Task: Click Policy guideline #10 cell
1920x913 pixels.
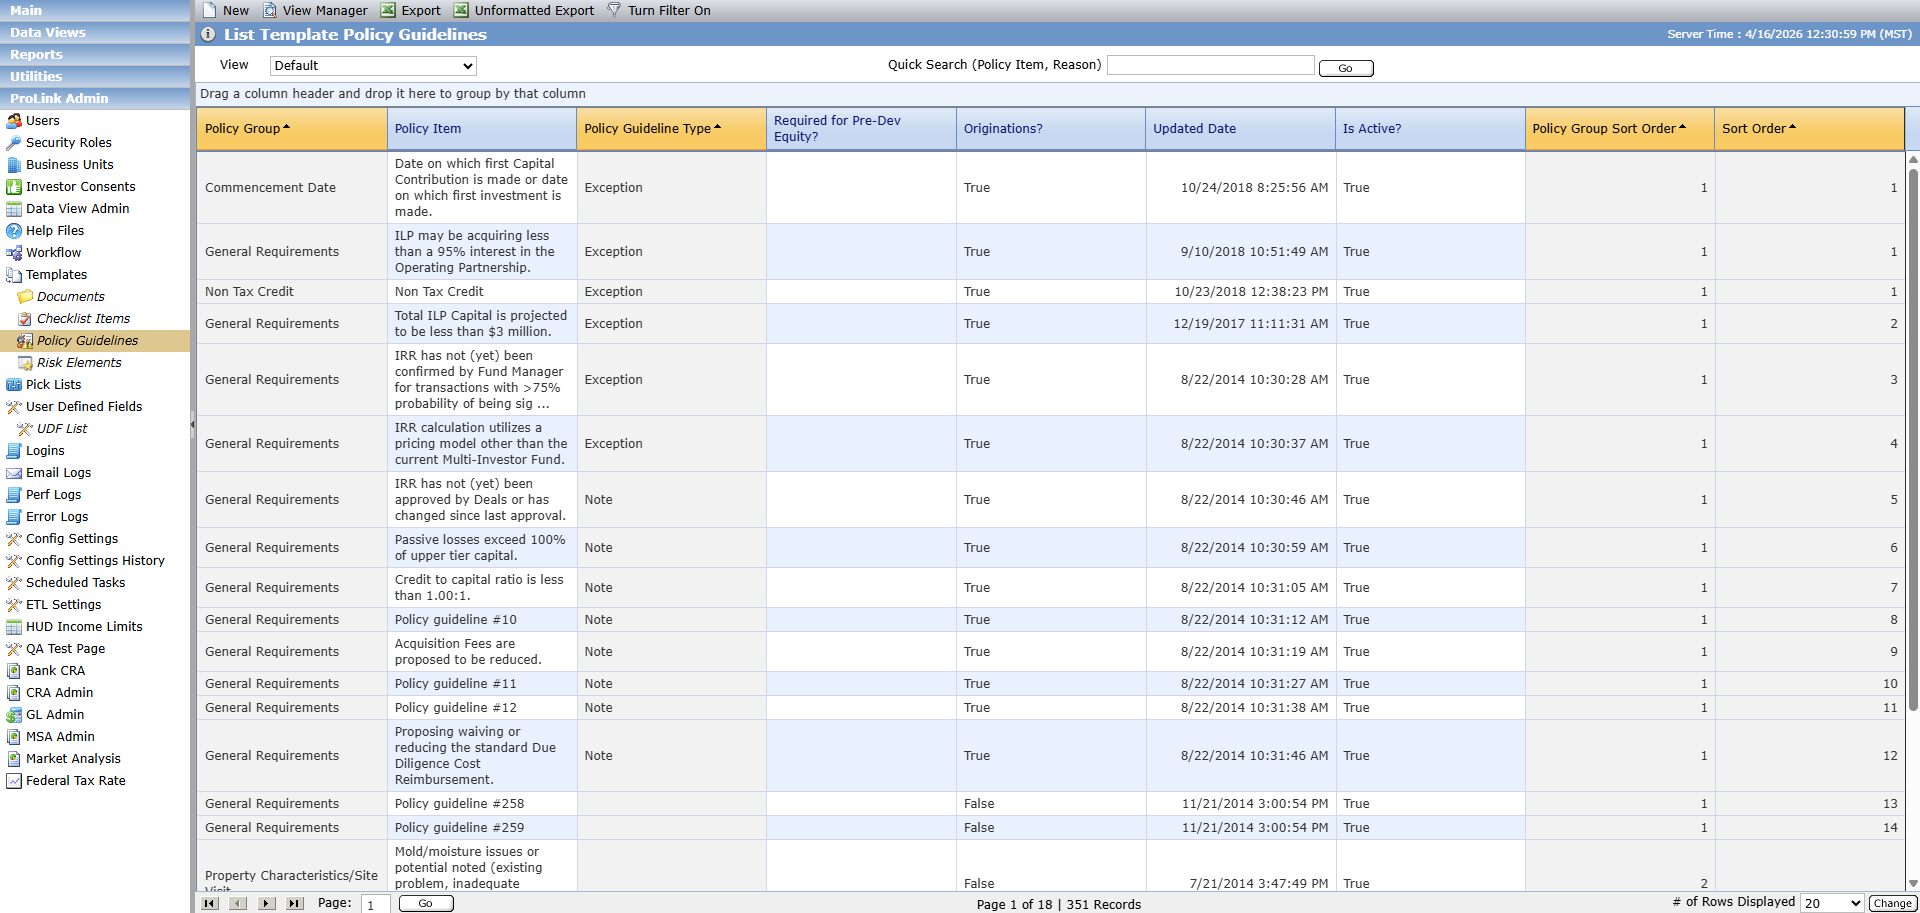Action: (482, 620)
